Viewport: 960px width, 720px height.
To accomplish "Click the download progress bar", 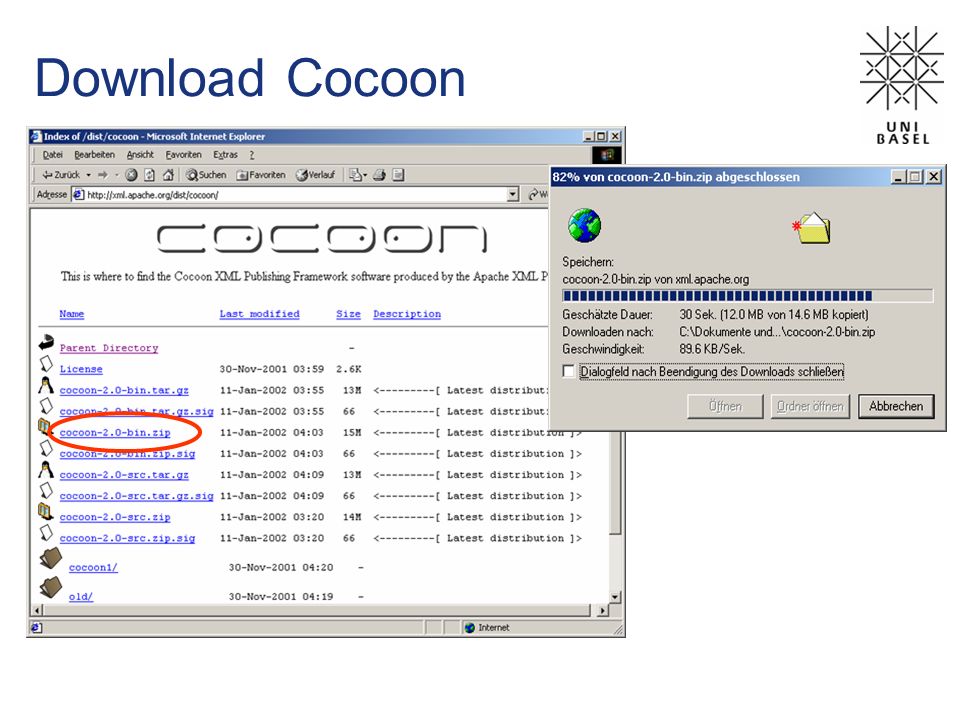I will 748,296.
